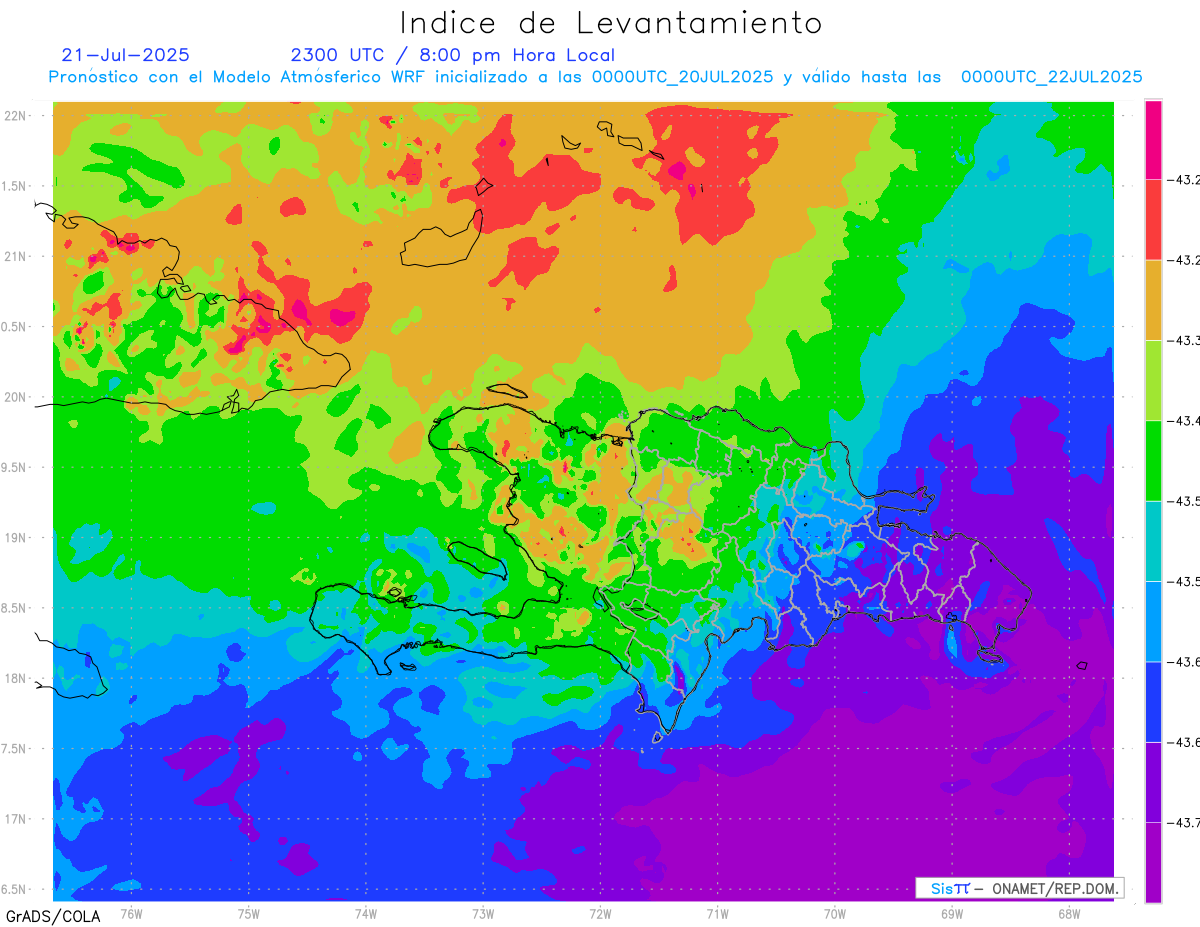Pick the teal swatch in the legend

[x=1153, y=541]
